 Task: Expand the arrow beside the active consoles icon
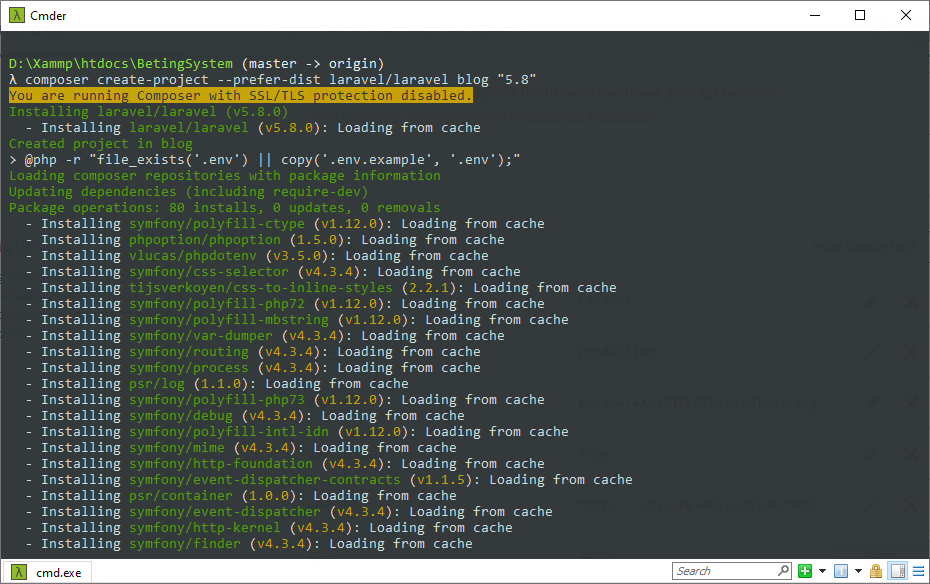(x=858, y=571)
